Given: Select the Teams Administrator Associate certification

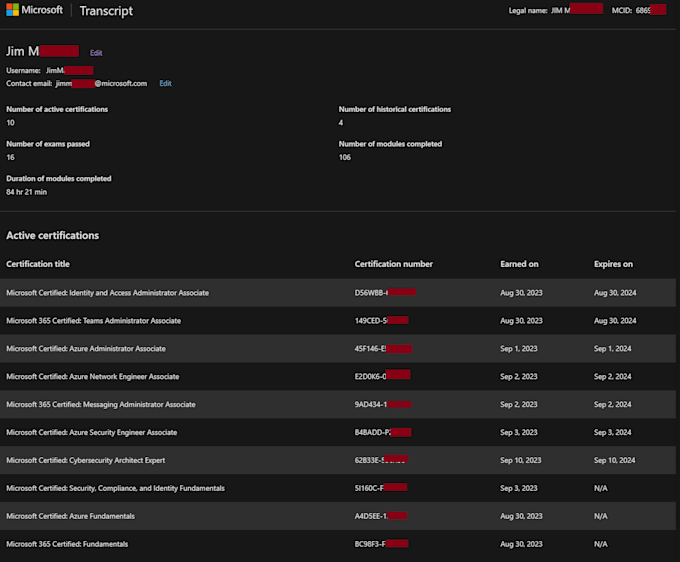Looking at the screenshot, I should point(100,321).
